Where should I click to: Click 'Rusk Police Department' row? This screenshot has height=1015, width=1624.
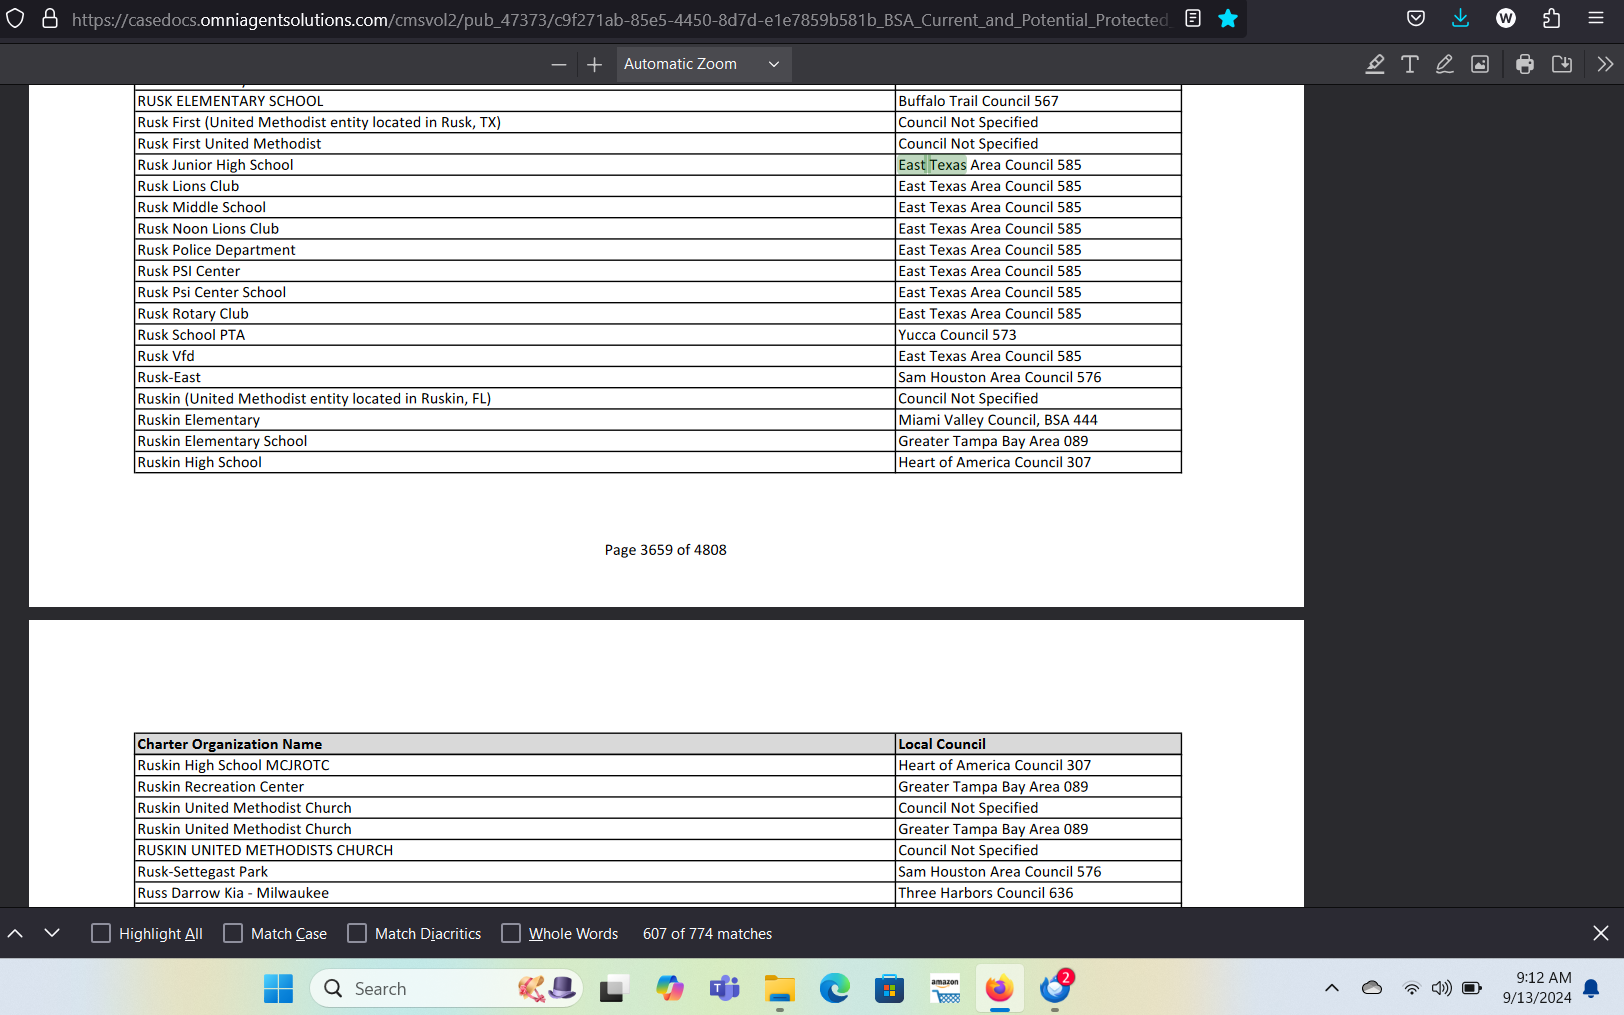[x=658, y=250]
